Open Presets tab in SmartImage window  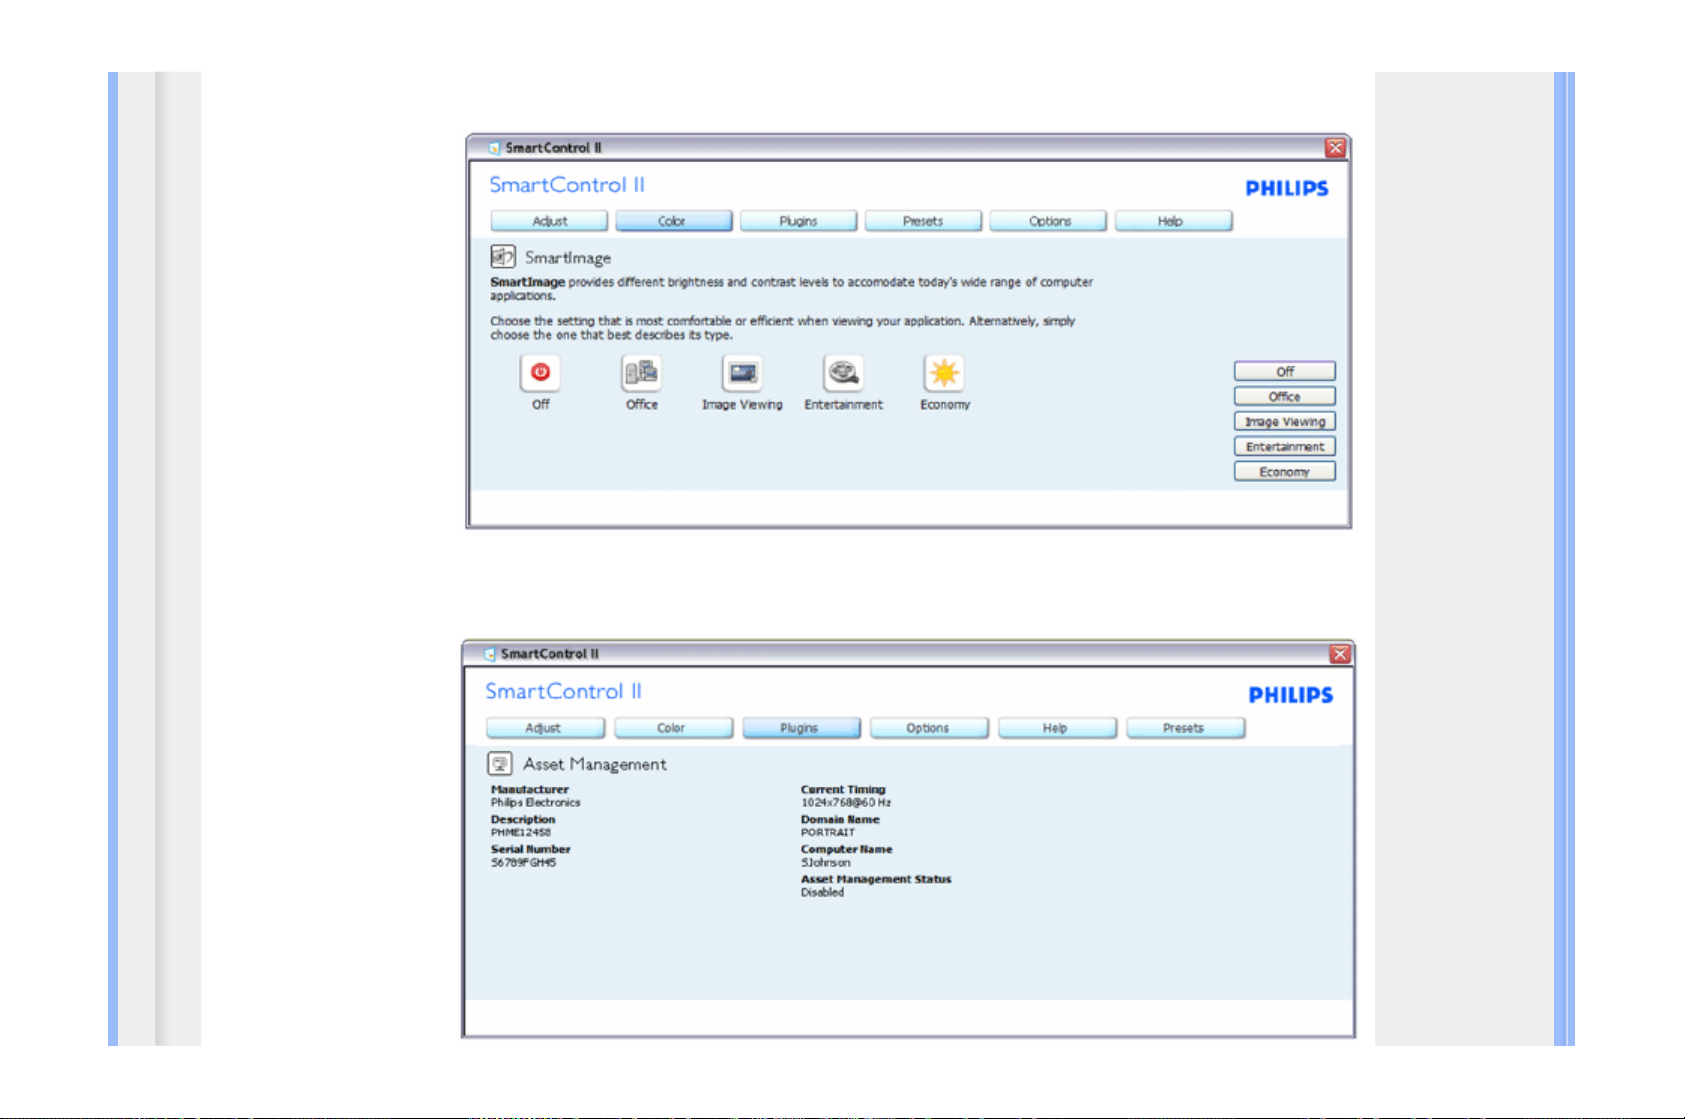click(923, 221)
